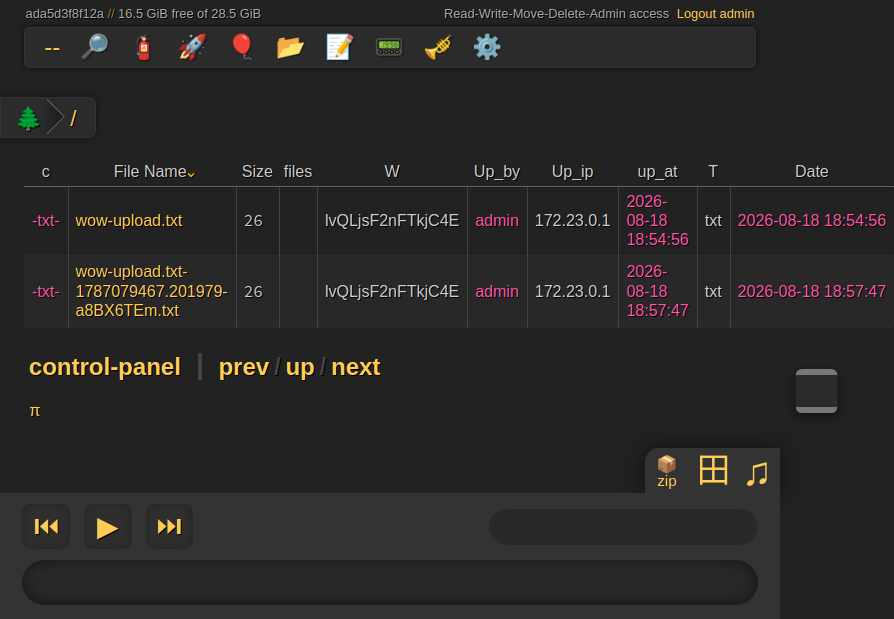This screenshot has width=894, height=619.
Task: Sort by files column header
Action: click(x=298, y=172)
